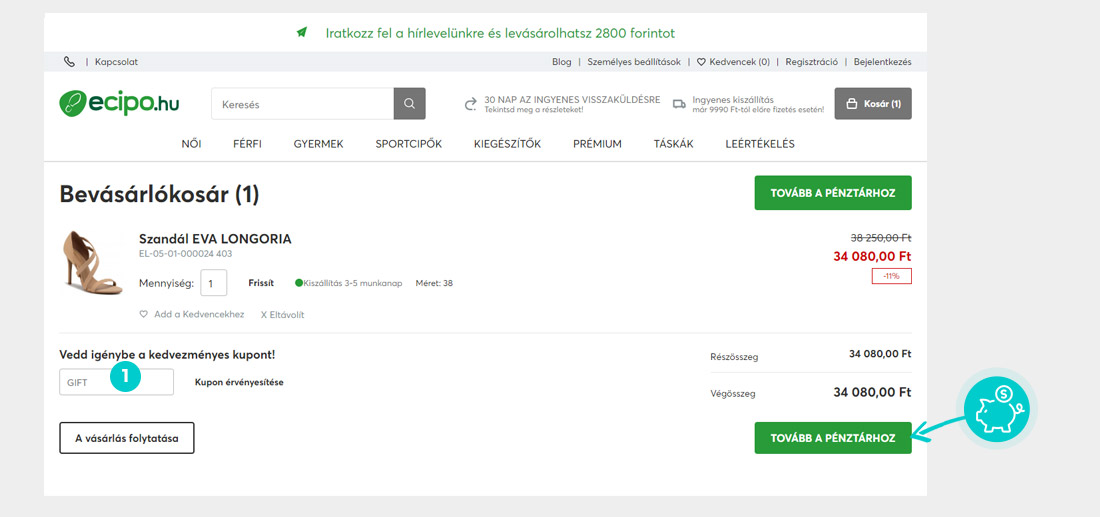Screen dimensions: 1100x517
Task: Click Kupon érvényesítése to apply coupon
Action: tap(239, 382)
